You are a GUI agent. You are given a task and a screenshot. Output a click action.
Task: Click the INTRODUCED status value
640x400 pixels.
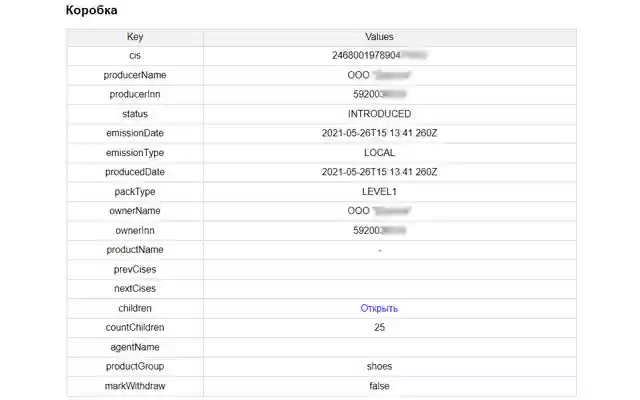(379, 114)
